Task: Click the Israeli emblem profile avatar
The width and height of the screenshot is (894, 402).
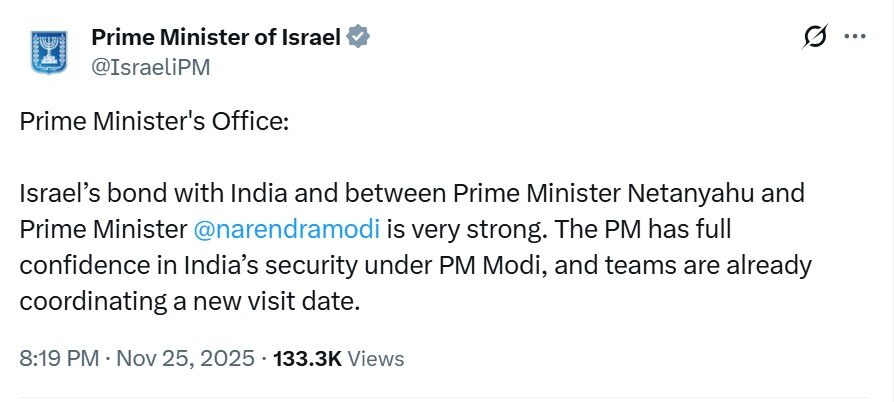Action: pos(47,52)
